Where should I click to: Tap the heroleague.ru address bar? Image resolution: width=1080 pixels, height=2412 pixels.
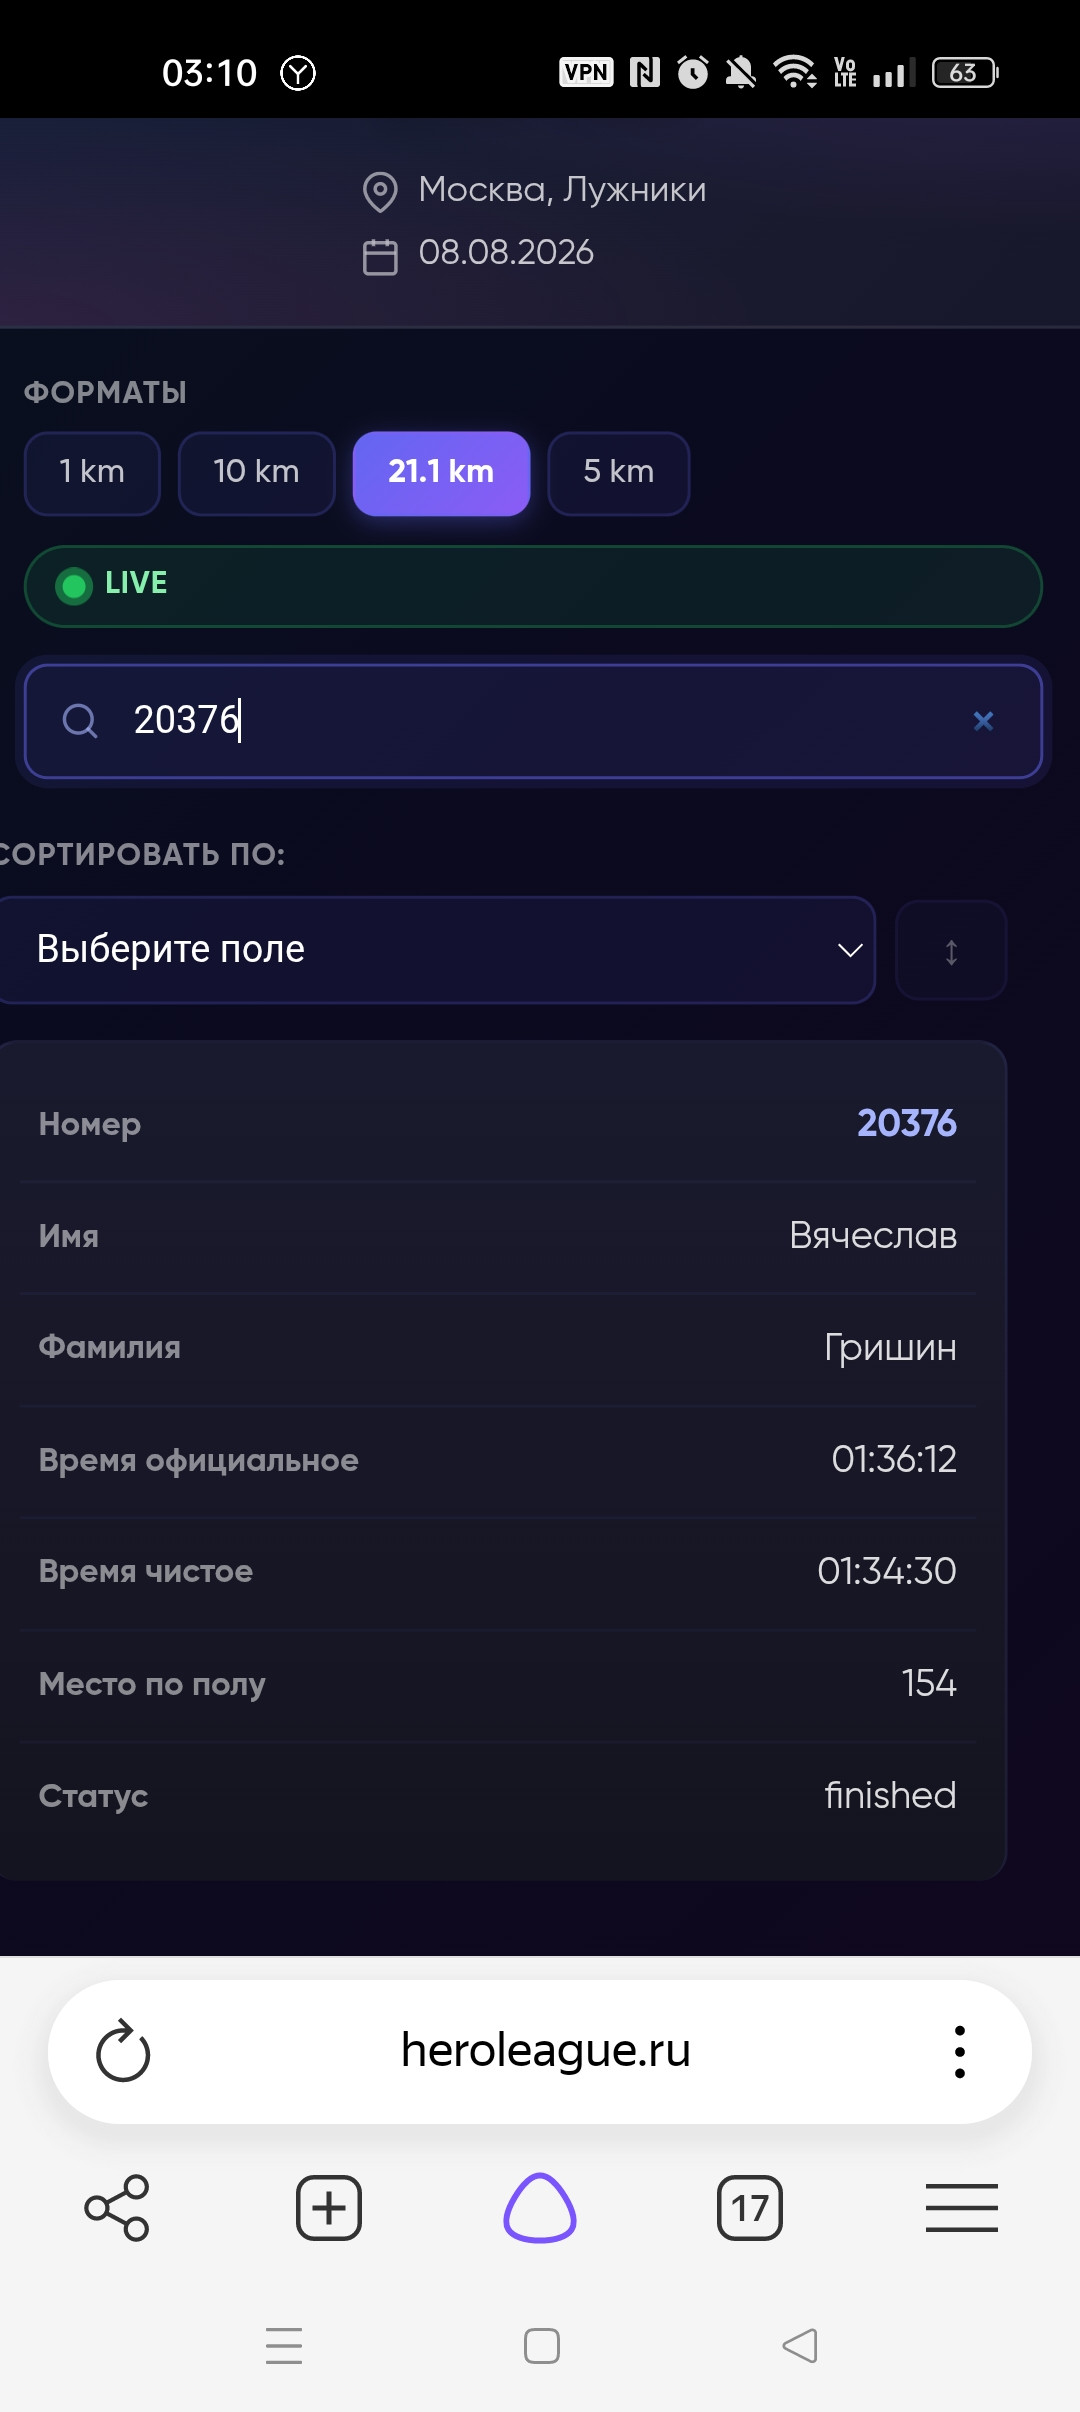546,2050
